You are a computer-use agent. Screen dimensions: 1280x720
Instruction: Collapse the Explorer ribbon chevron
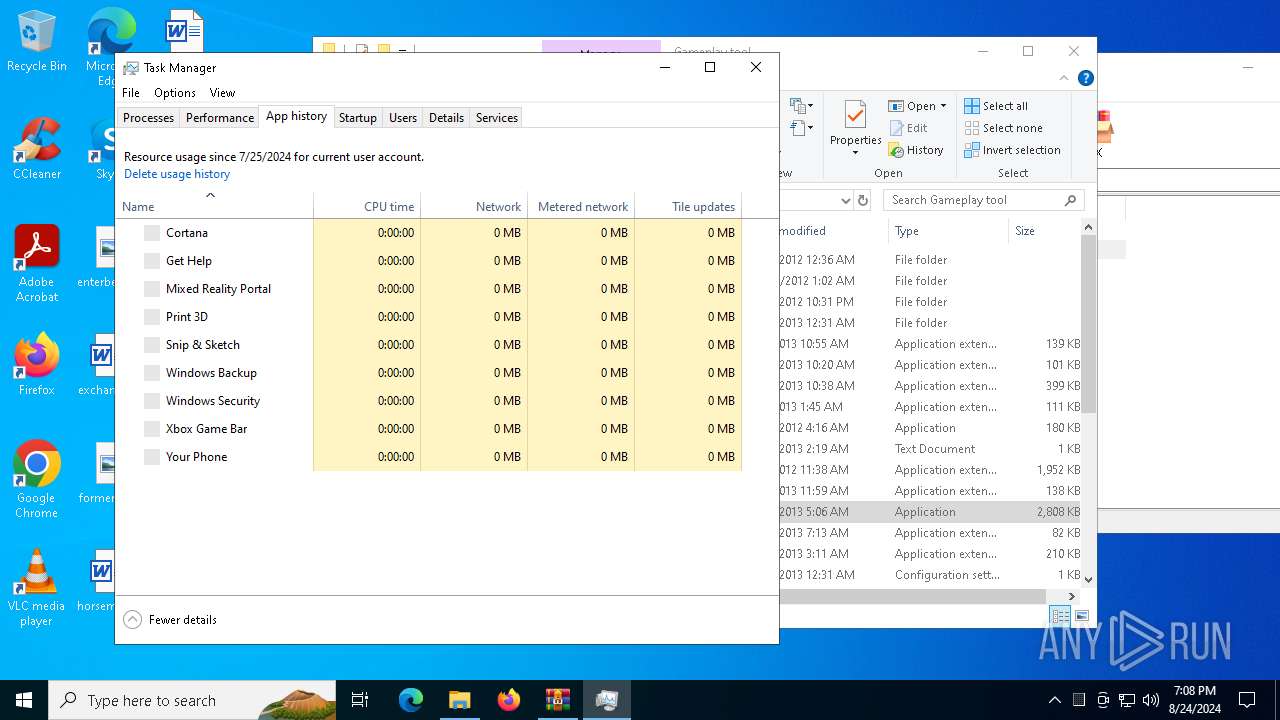1064,78
